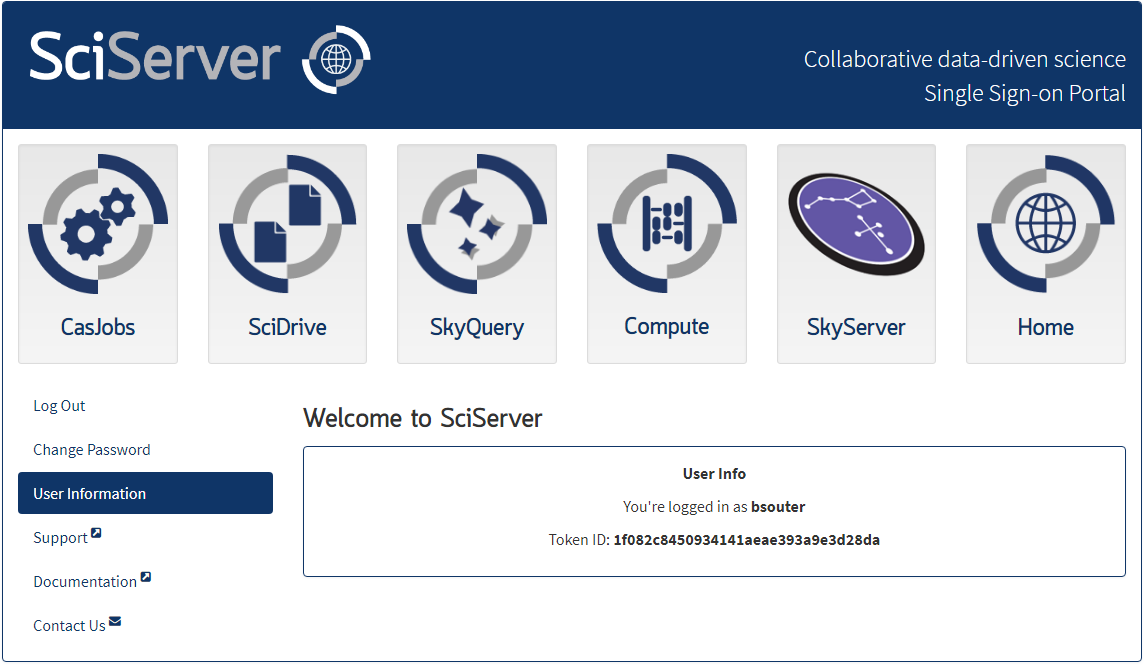
Task: Click the Collaborative data-driven science tagline
Action: coord(965,59)
